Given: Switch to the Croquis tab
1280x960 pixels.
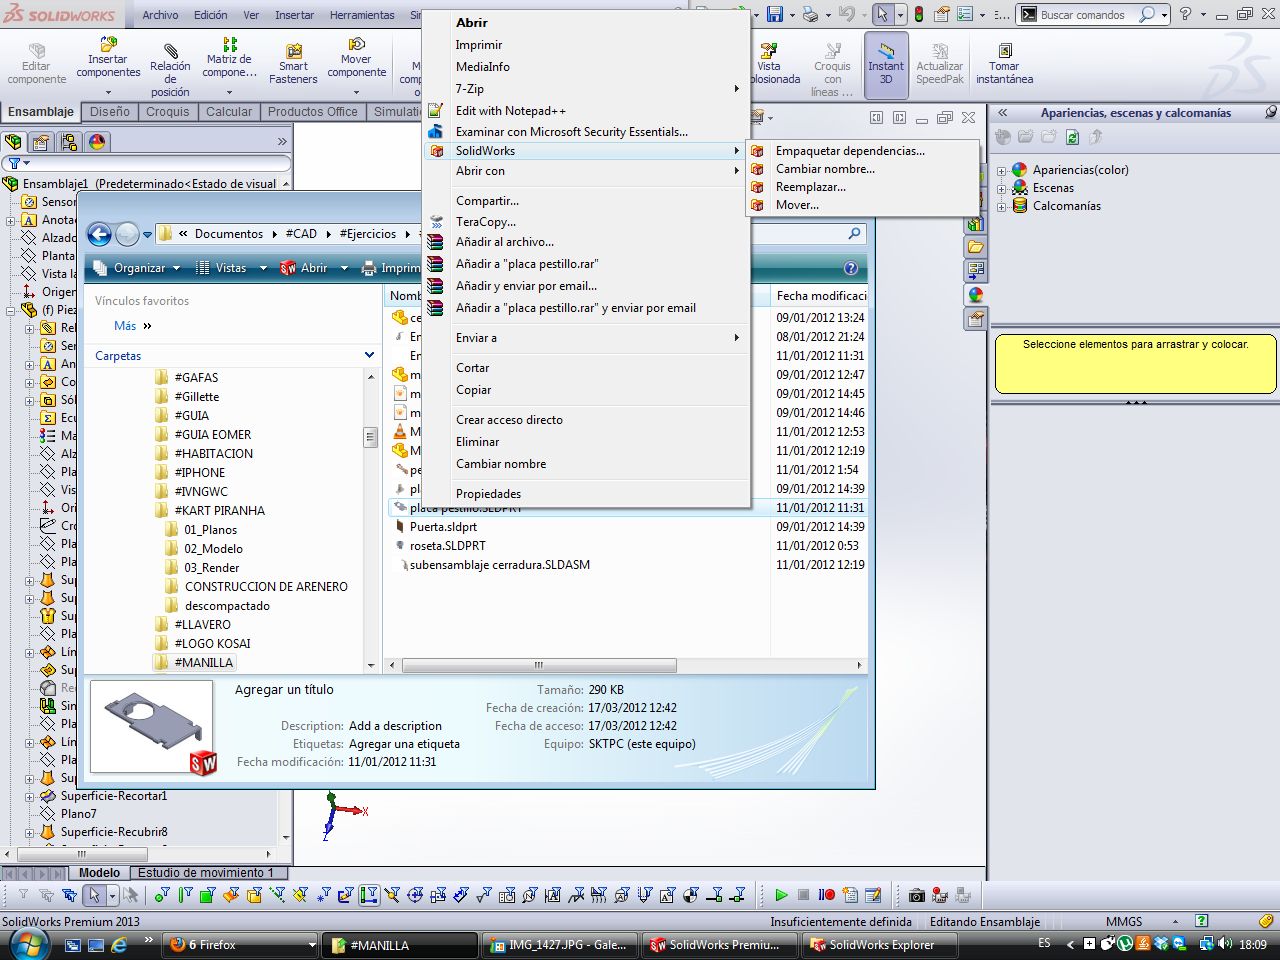Looking at the screenshot, I should (x=167, y=112).
